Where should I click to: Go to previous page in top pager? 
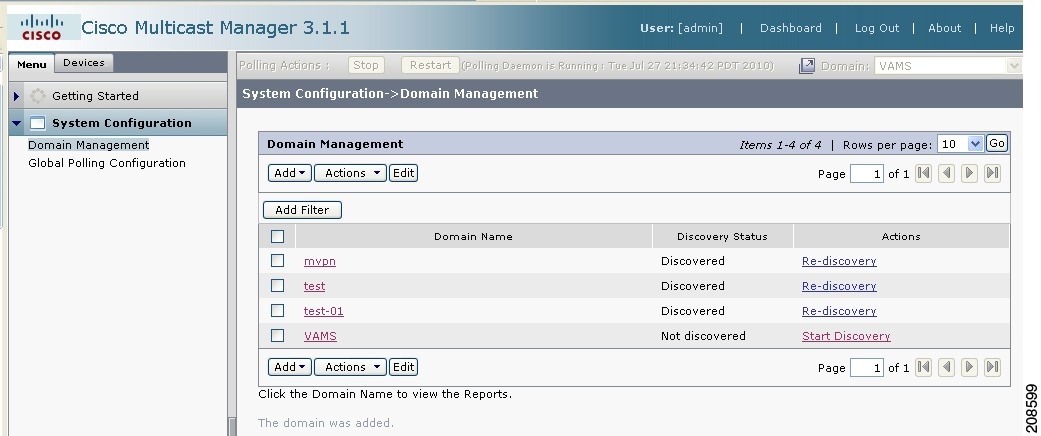(947, 173)
